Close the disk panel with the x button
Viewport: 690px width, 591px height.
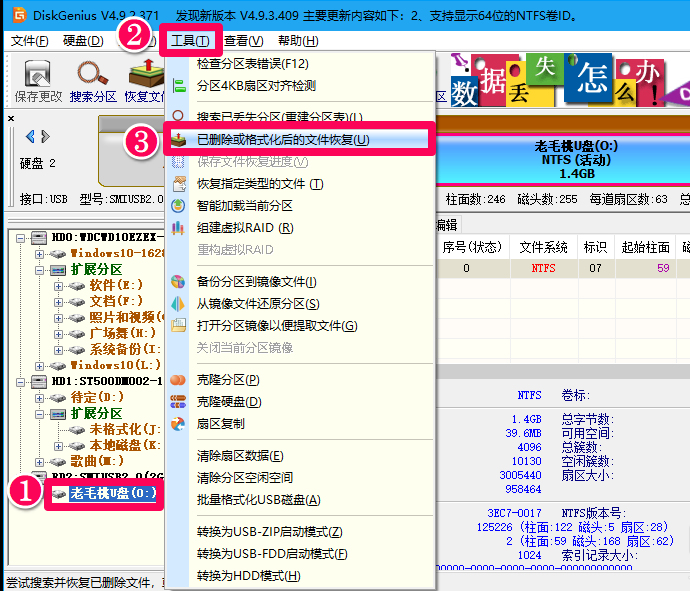[x=10, y=118]
